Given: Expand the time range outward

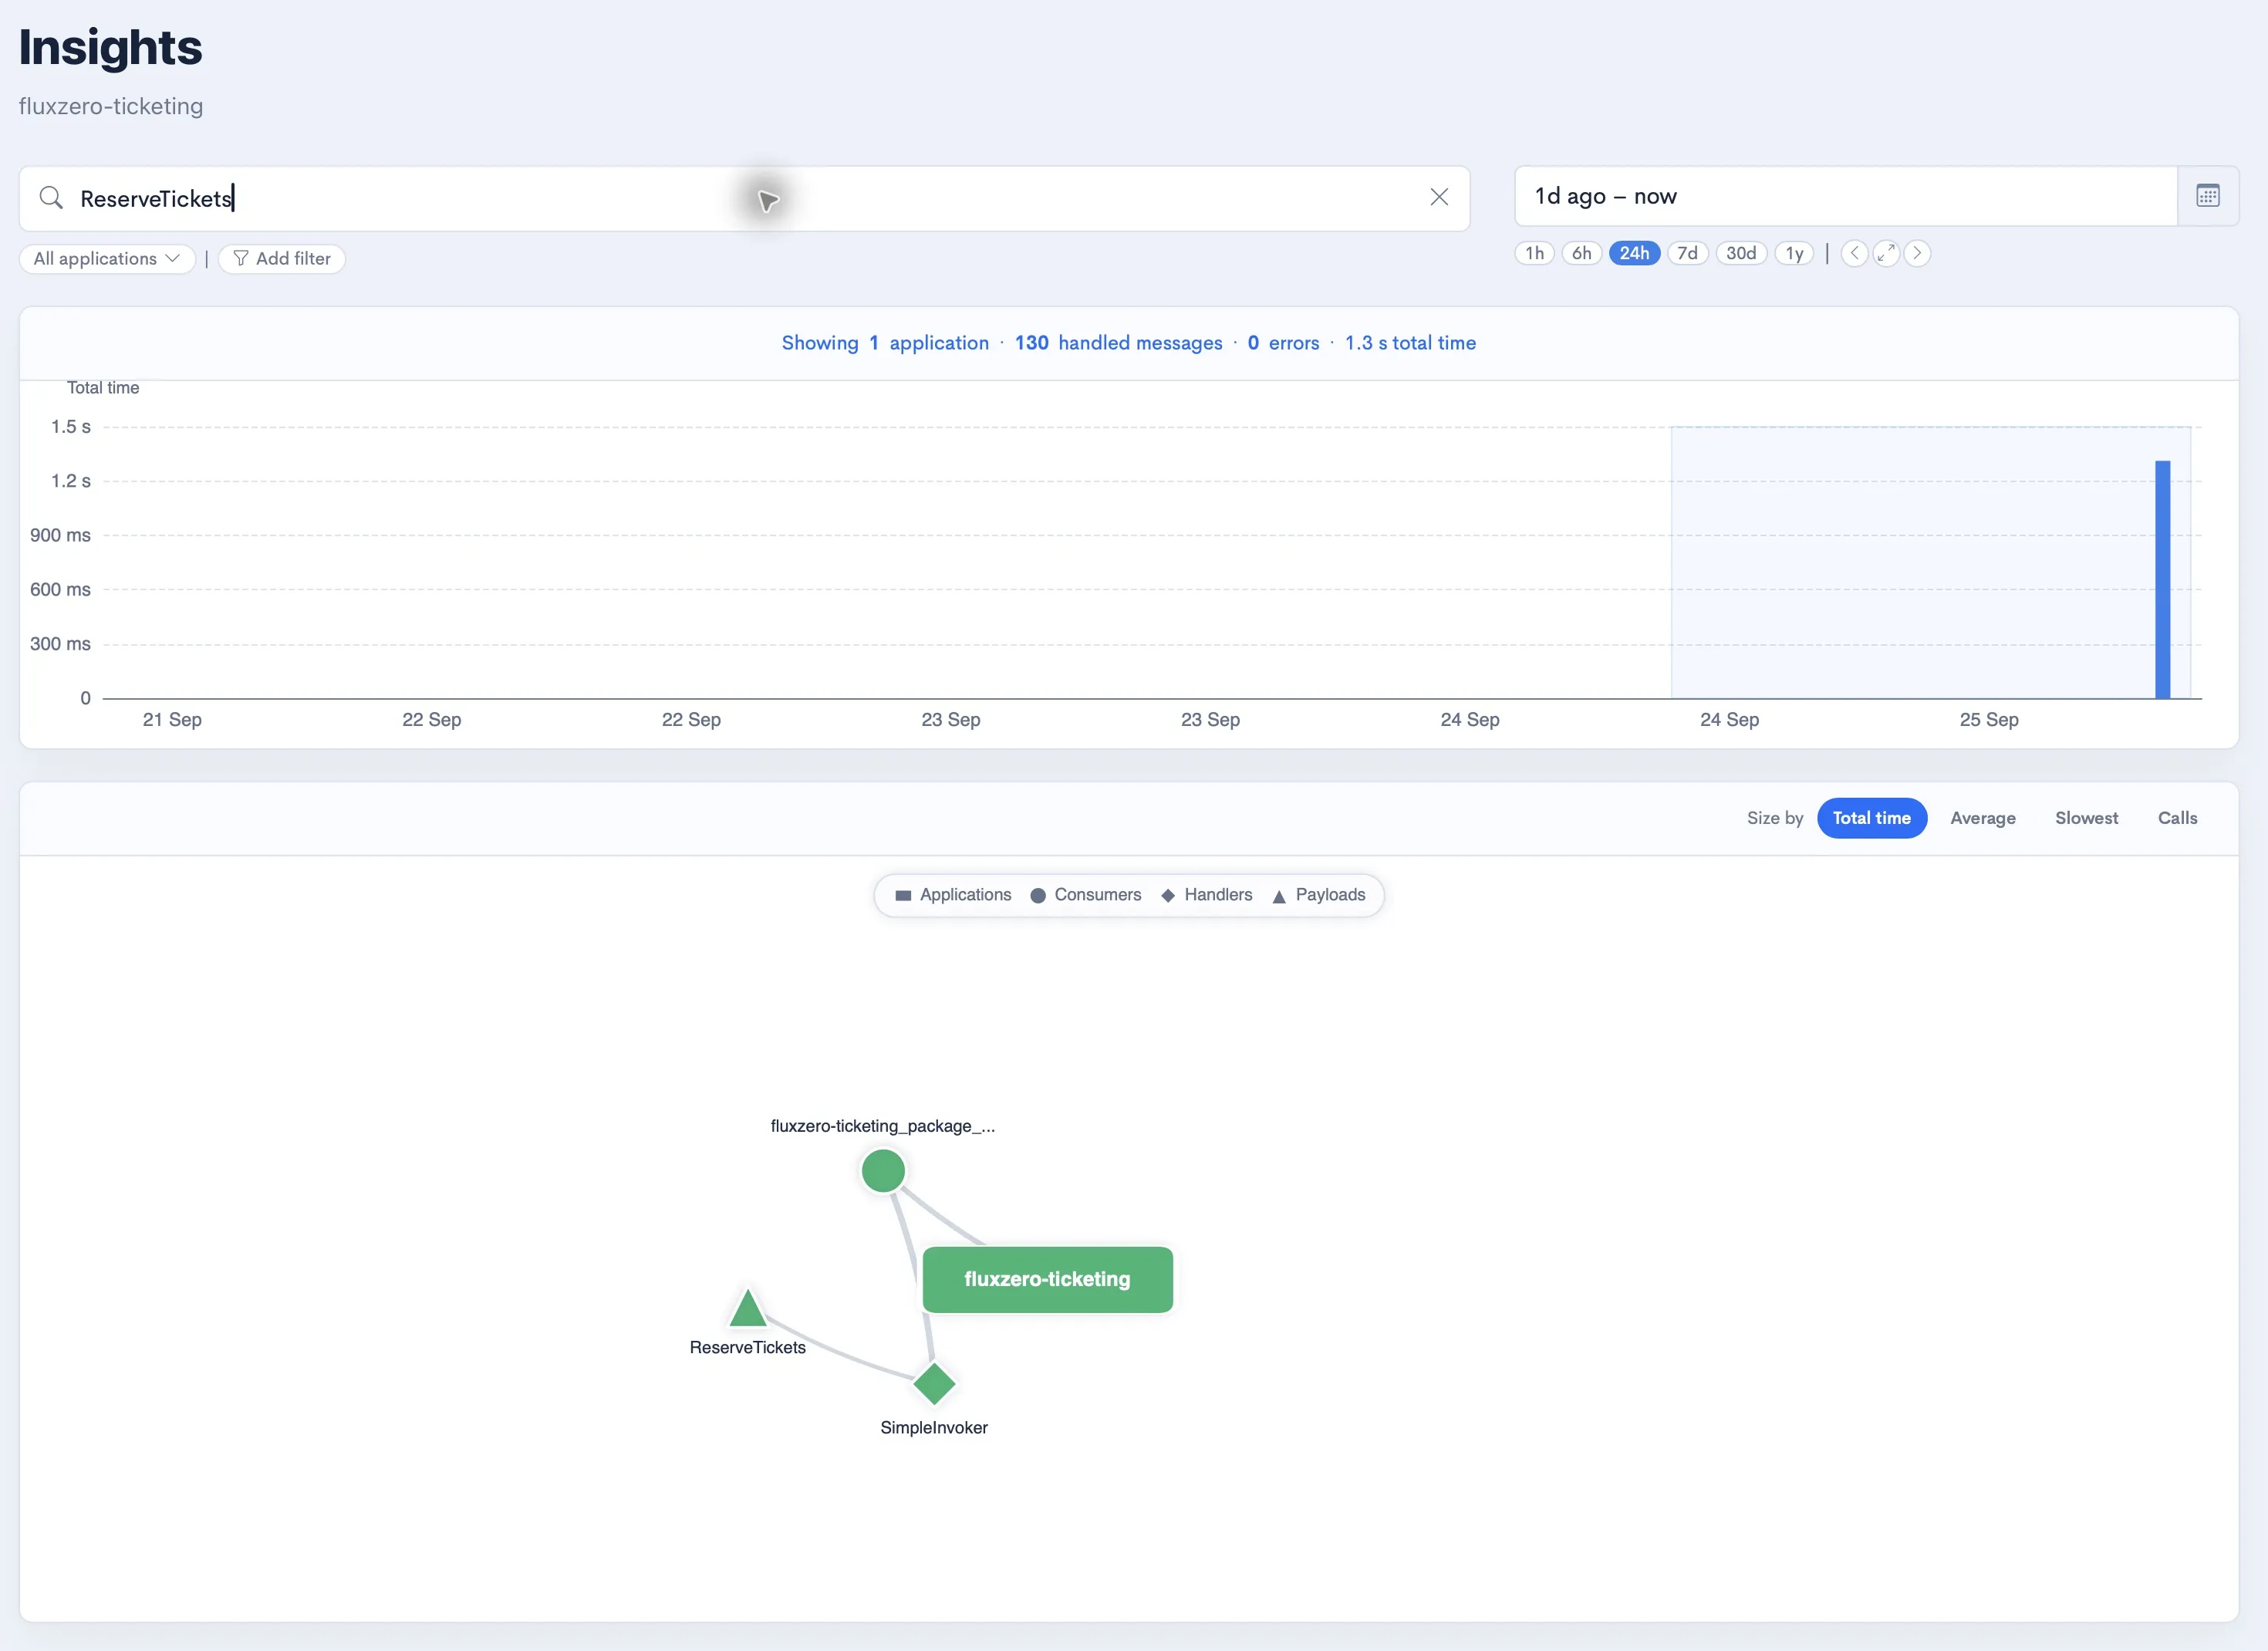Looking at the screenshot, I should point(1885,253).
